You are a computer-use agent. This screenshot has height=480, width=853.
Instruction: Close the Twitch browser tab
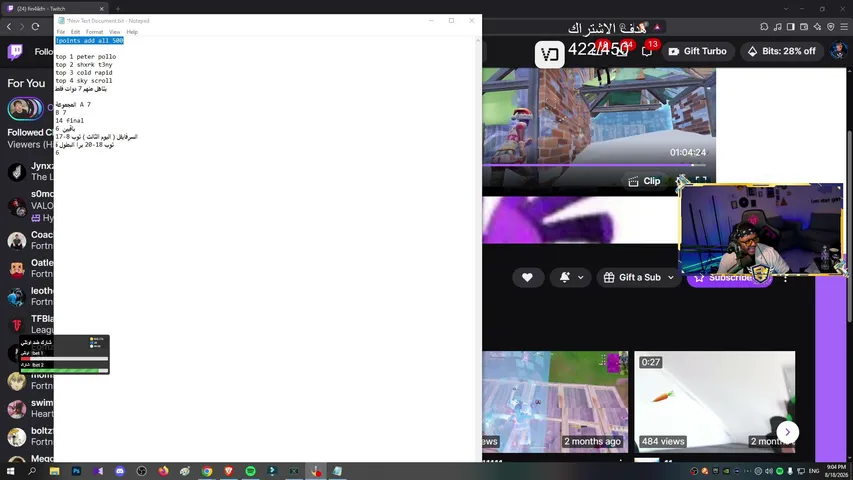point(101,9)
